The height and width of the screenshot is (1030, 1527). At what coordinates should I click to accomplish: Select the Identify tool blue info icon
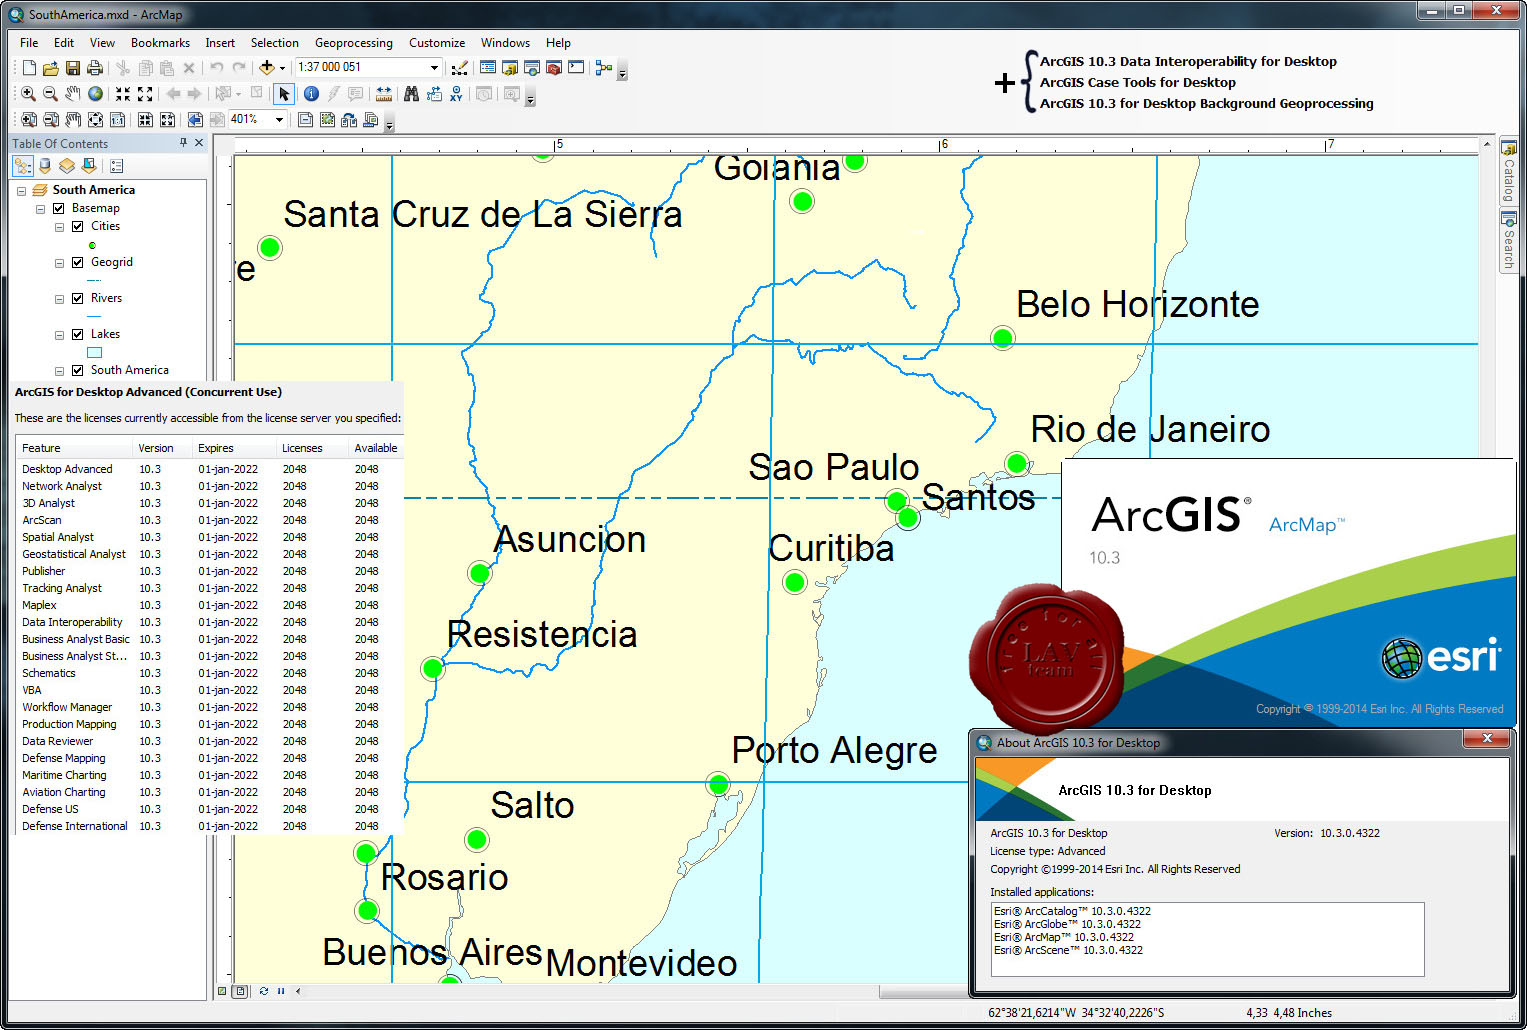pyautogui.click(x=311, y=94)
